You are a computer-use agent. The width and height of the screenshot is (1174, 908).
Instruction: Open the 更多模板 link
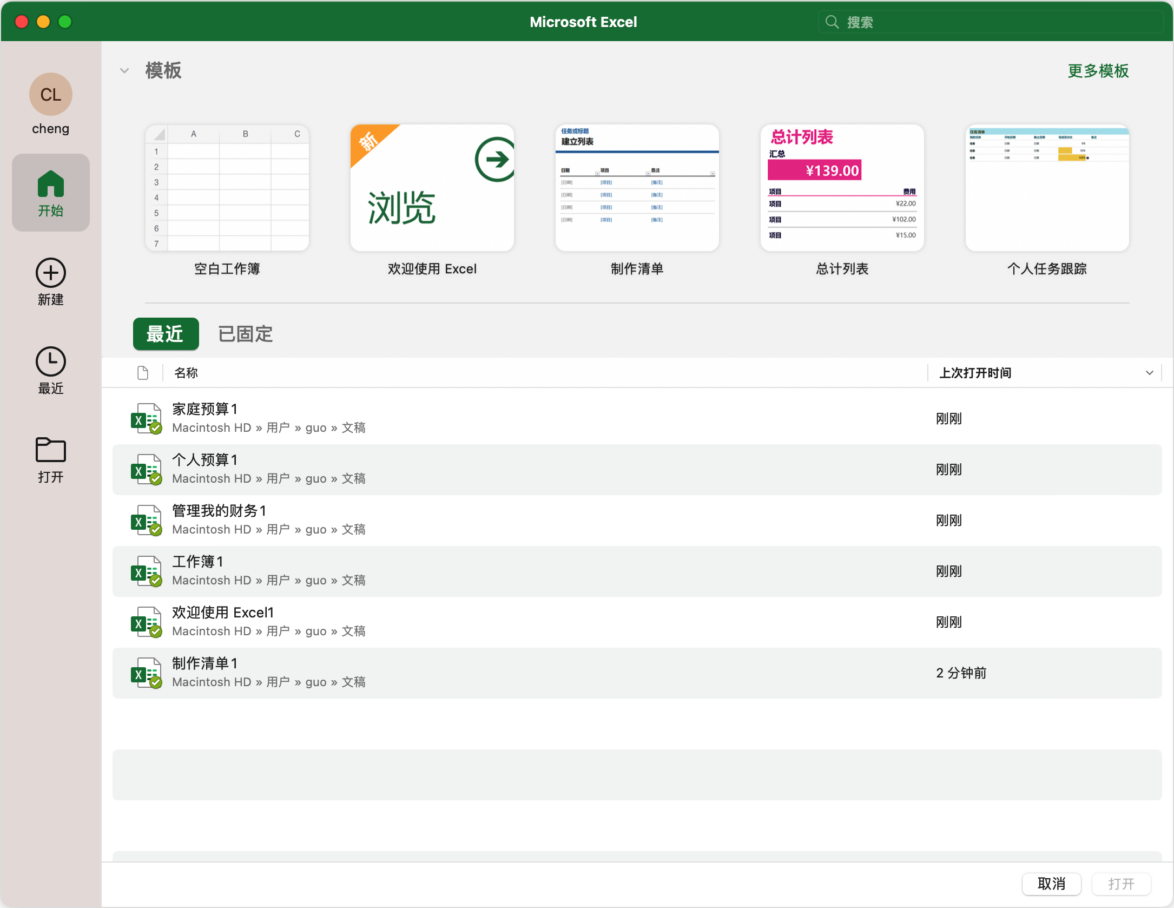pos(1098,71)
